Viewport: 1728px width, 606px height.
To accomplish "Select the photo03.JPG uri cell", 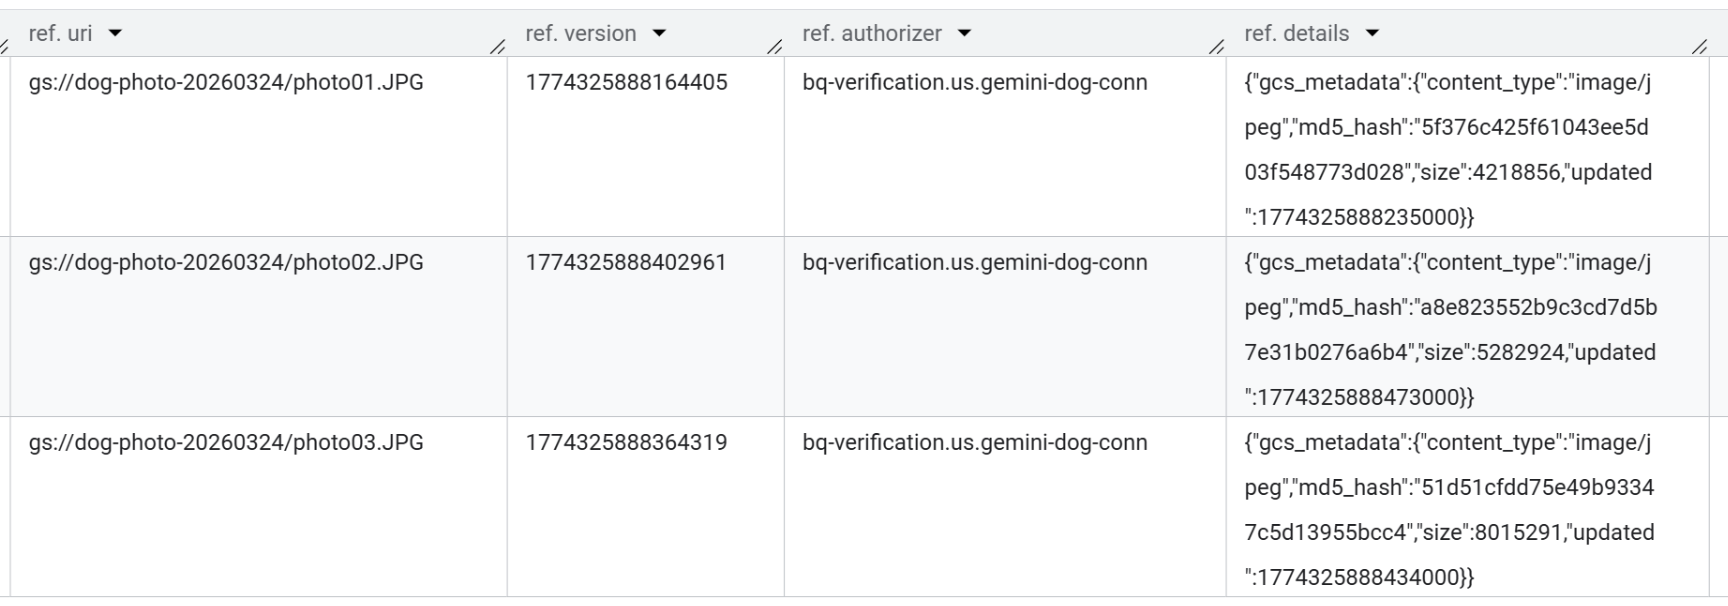I will pos(226,443).
